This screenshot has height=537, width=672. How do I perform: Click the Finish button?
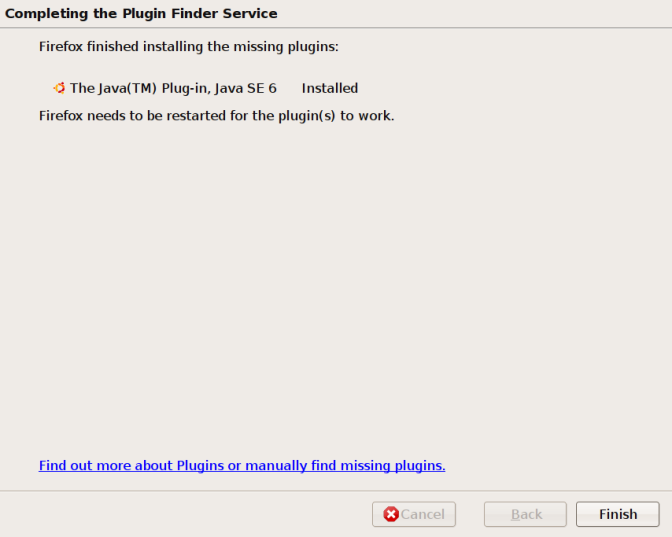pos(617,514)
